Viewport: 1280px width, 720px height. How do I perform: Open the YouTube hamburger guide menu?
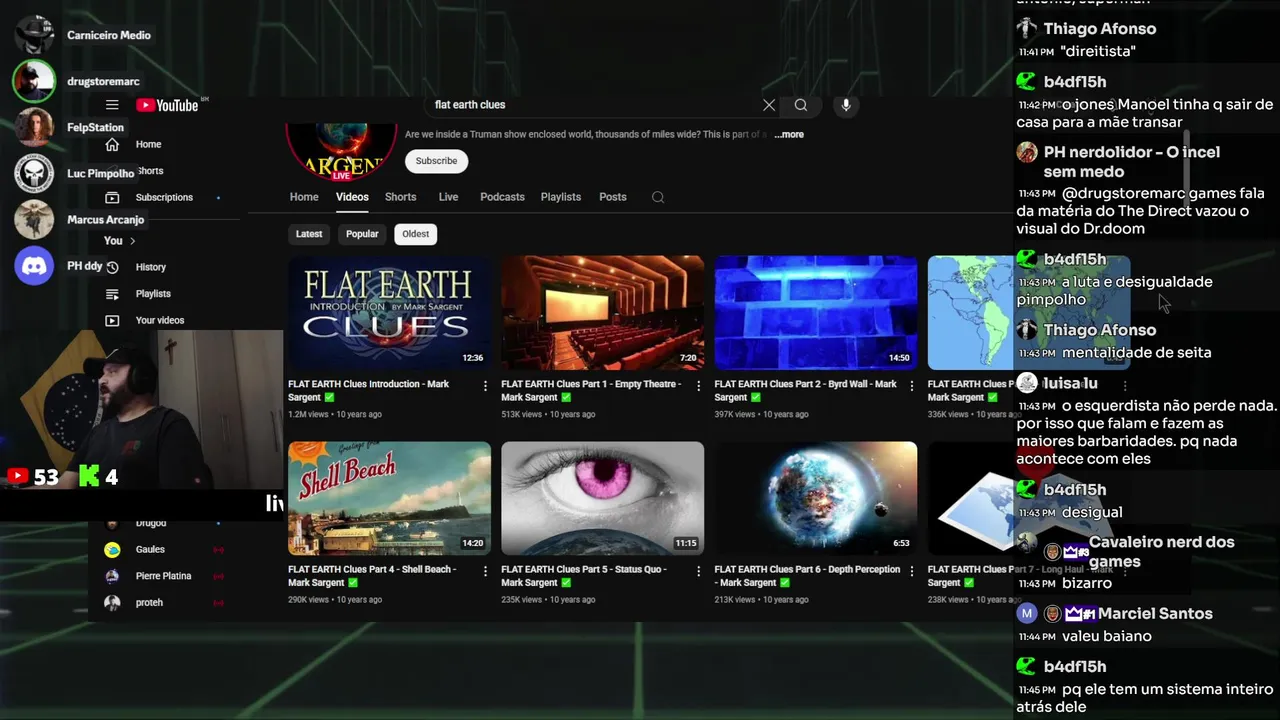point(112,105)
